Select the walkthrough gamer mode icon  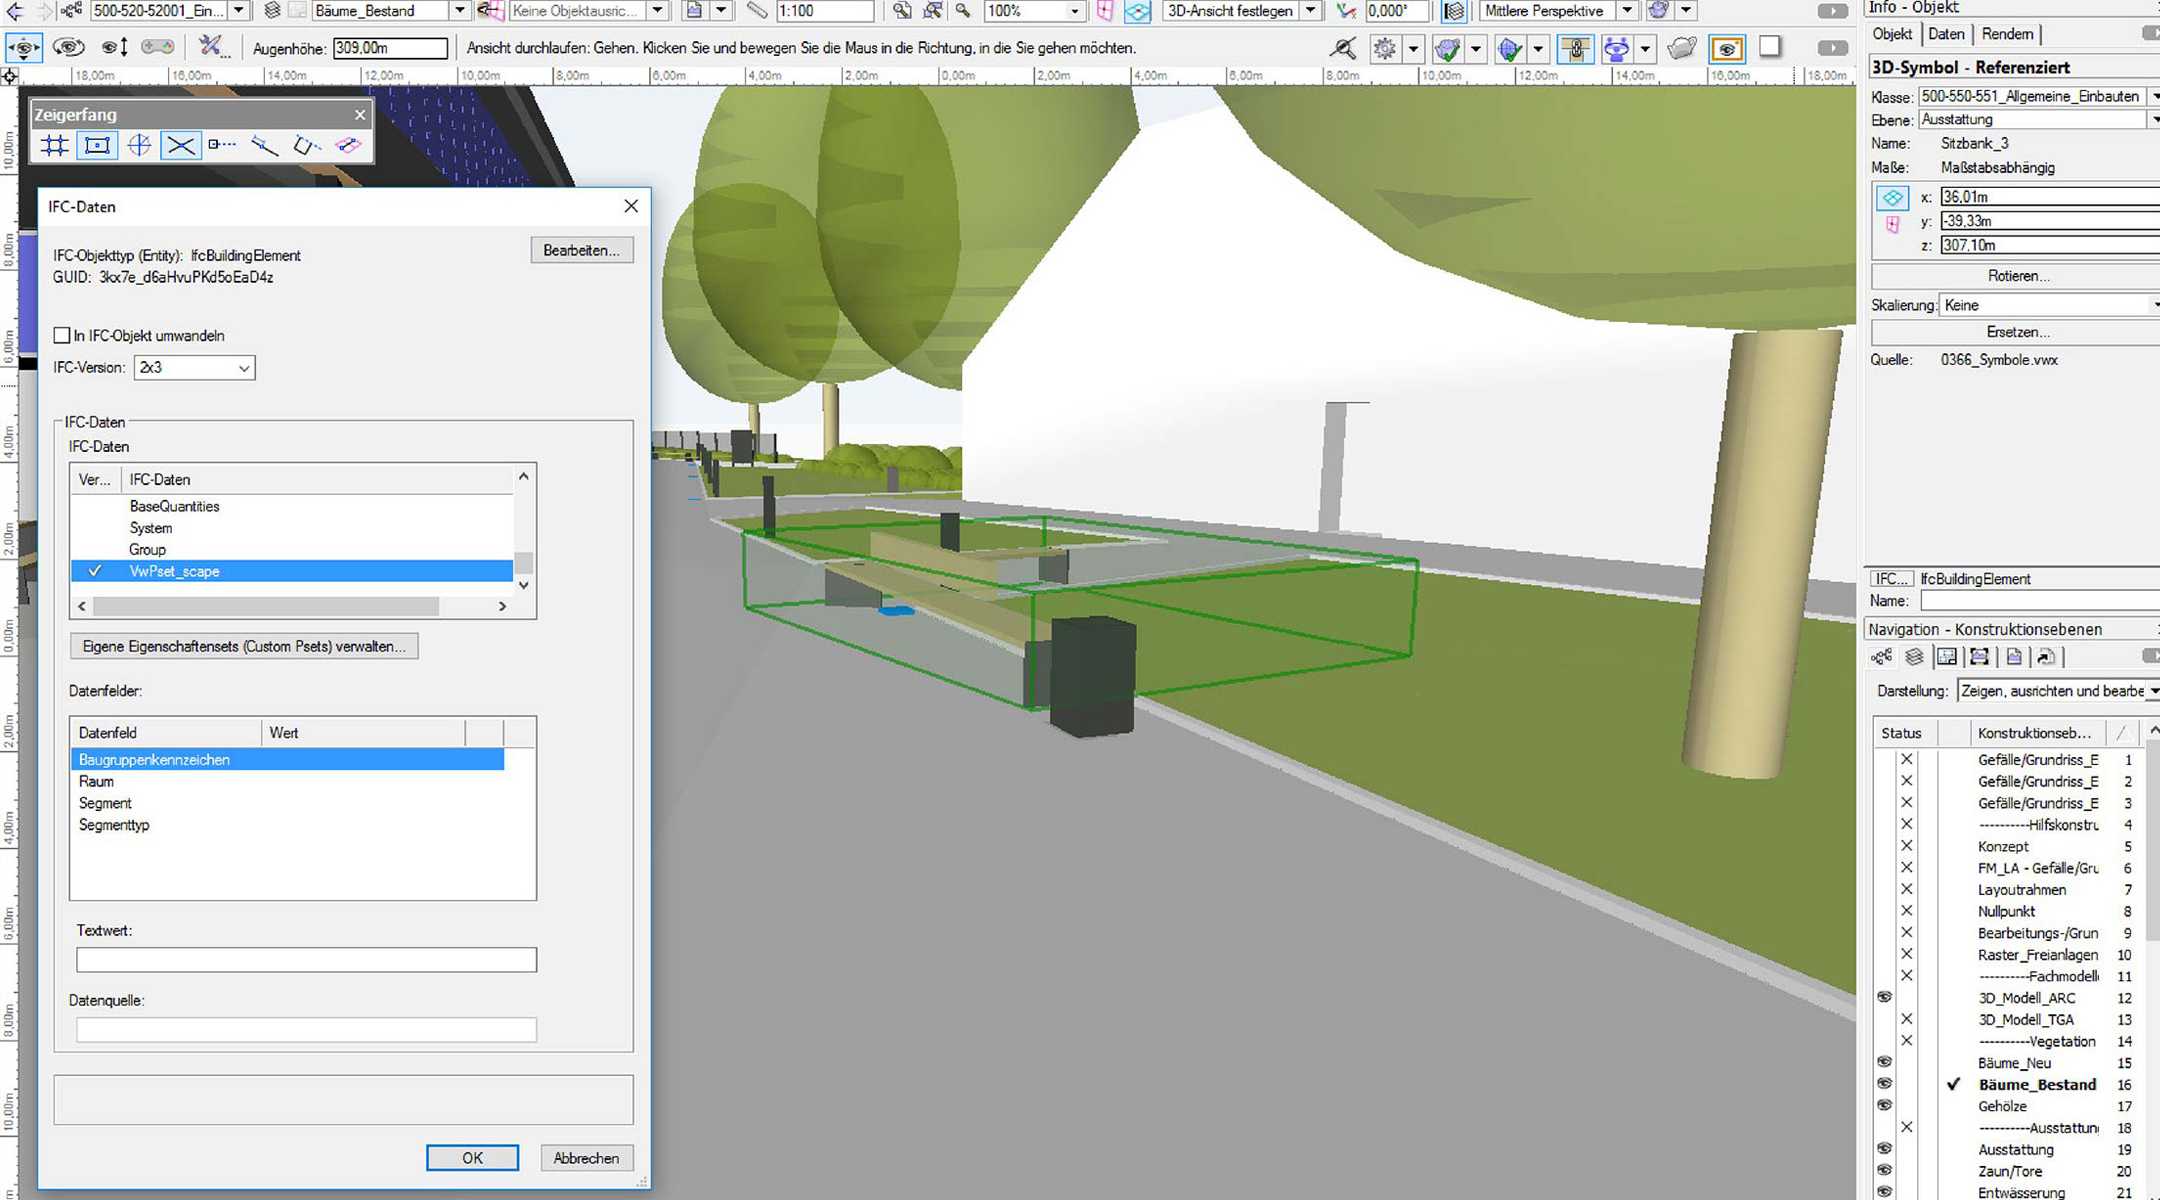click(x=158, y=47)
